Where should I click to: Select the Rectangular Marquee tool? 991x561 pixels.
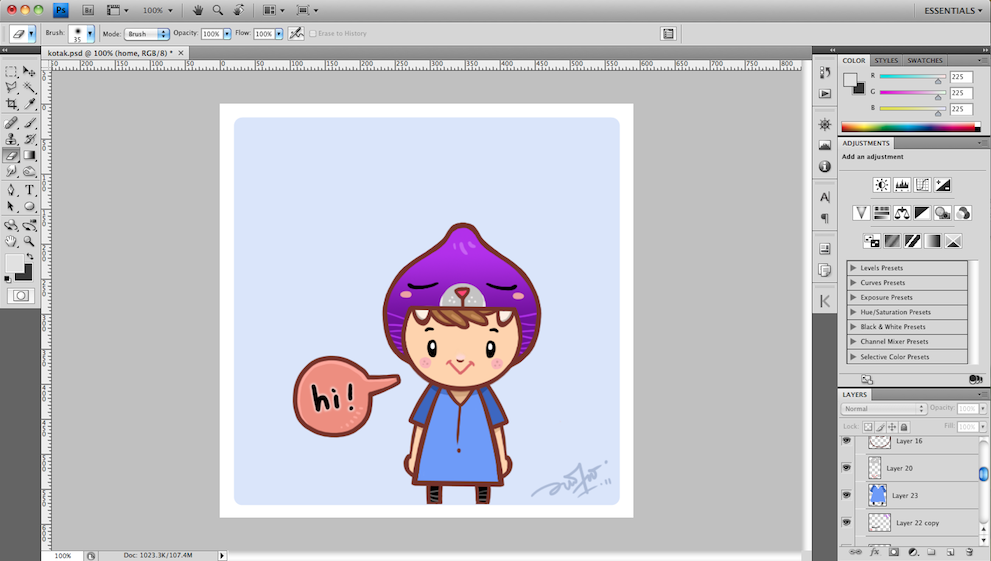(x=11, y=71)
